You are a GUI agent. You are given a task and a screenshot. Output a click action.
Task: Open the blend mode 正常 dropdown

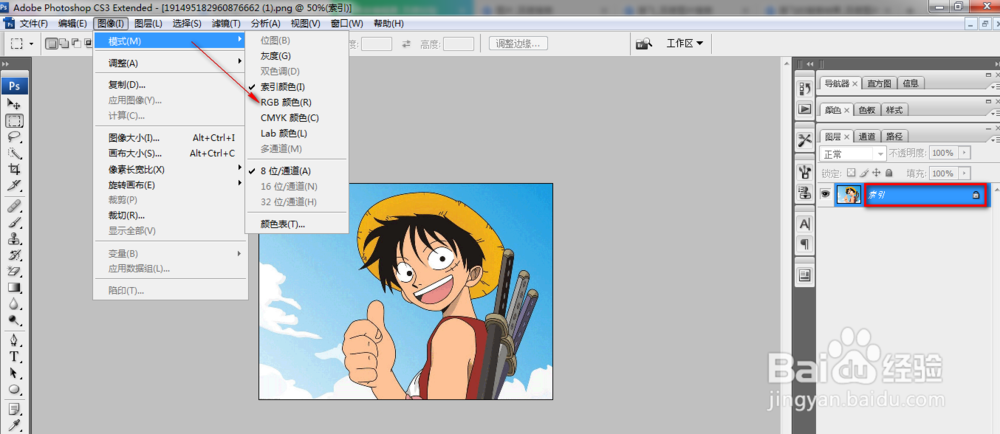pos(853,154)
